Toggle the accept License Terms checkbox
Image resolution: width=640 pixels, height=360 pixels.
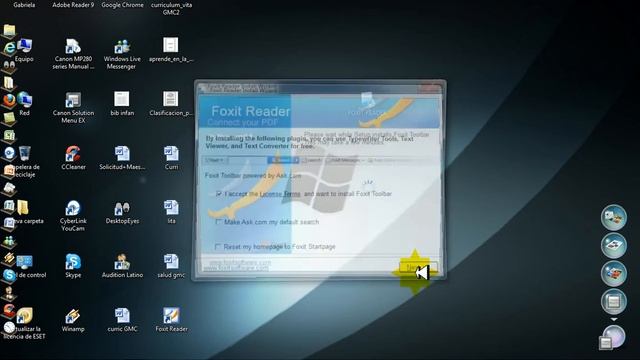tap(219, 194)
